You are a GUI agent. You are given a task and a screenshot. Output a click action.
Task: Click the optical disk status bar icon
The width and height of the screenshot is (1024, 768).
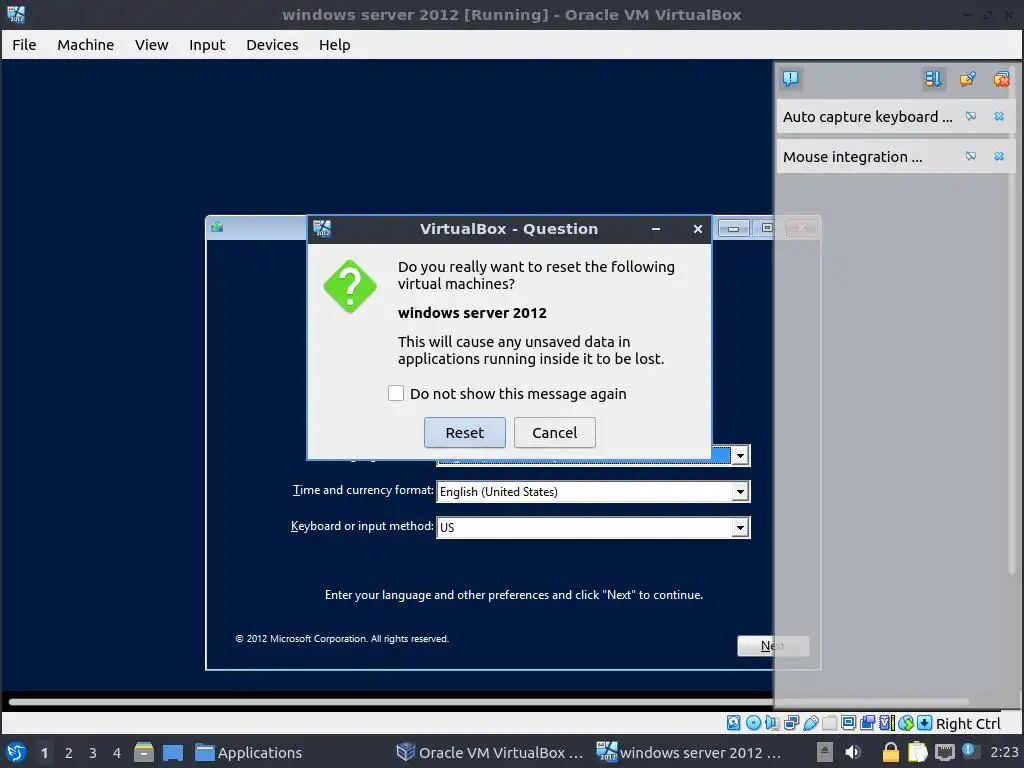[753, 723]
